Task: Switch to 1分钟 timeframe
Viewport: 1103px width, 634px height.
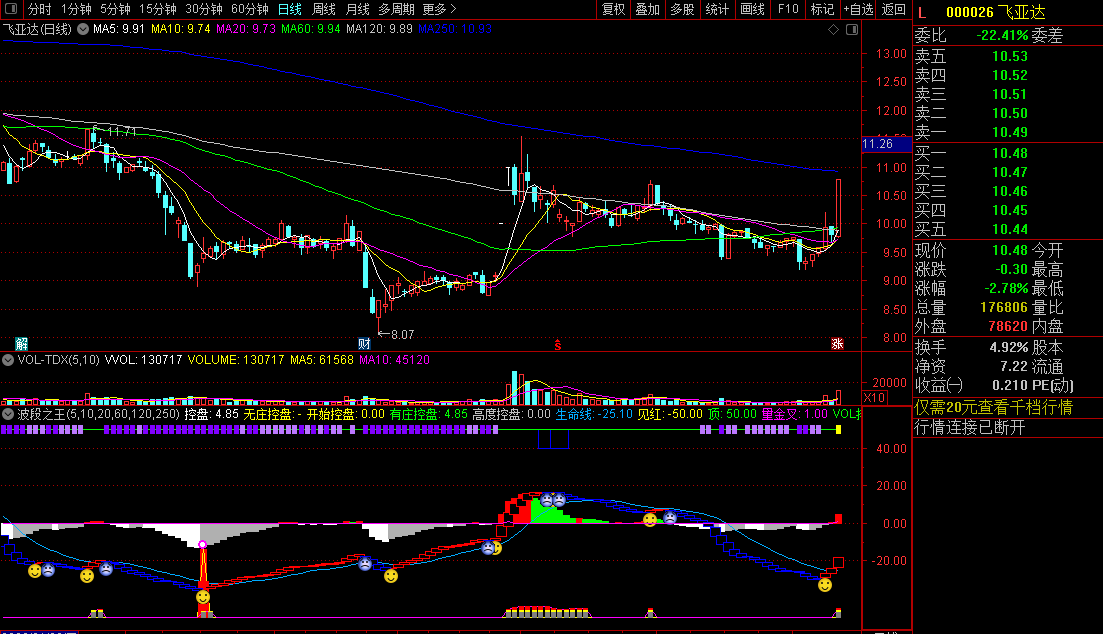Action: click(x=75, y=9)
